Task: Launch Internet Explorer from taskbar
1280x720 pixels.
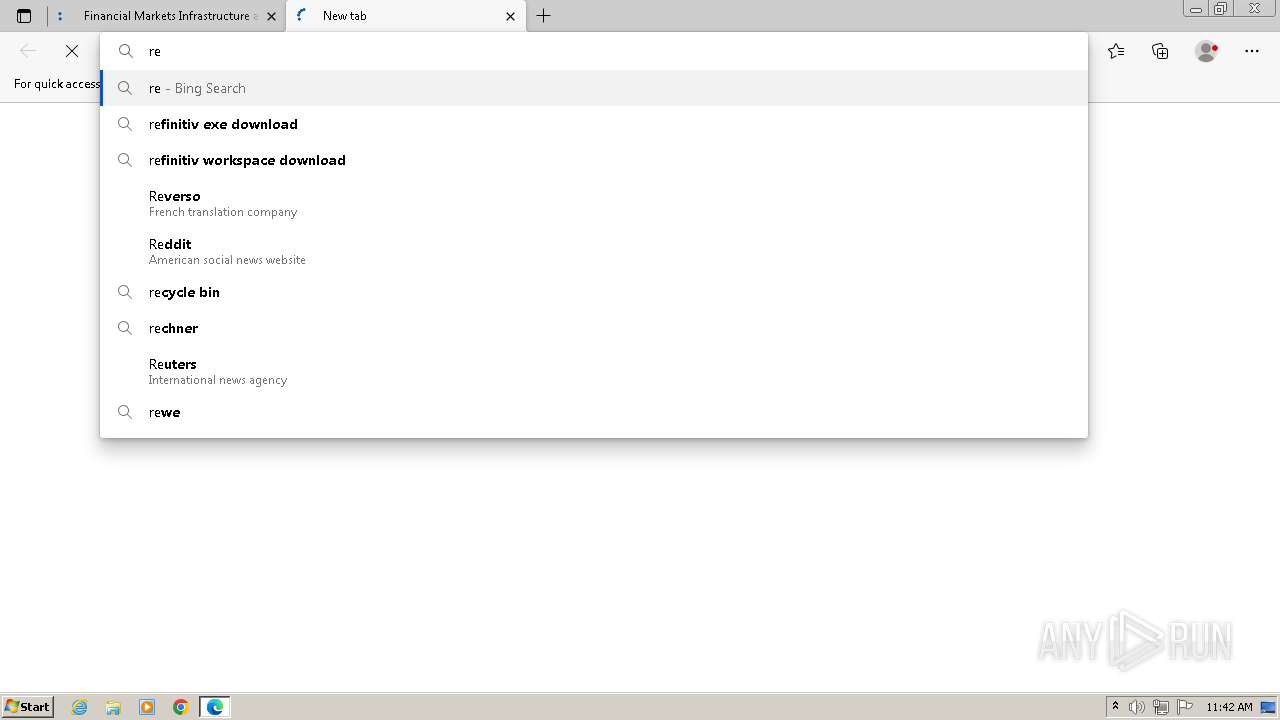Action: [x=80, y=707]
